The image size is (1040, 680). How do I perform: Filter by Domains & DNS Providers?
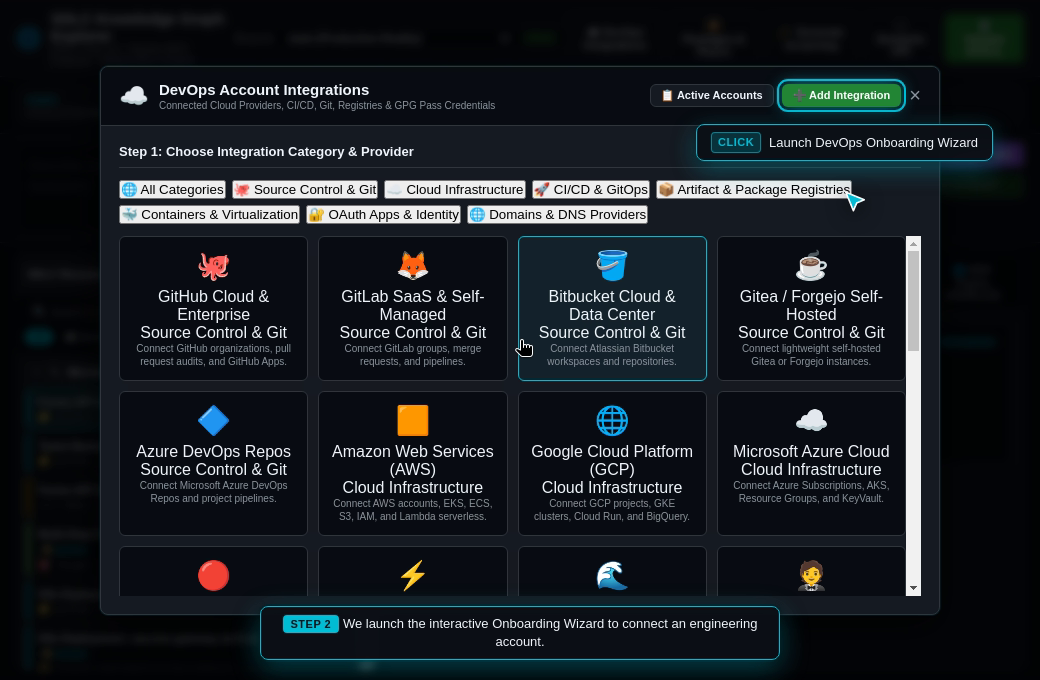pyautogui.click(x=558, y=215)
